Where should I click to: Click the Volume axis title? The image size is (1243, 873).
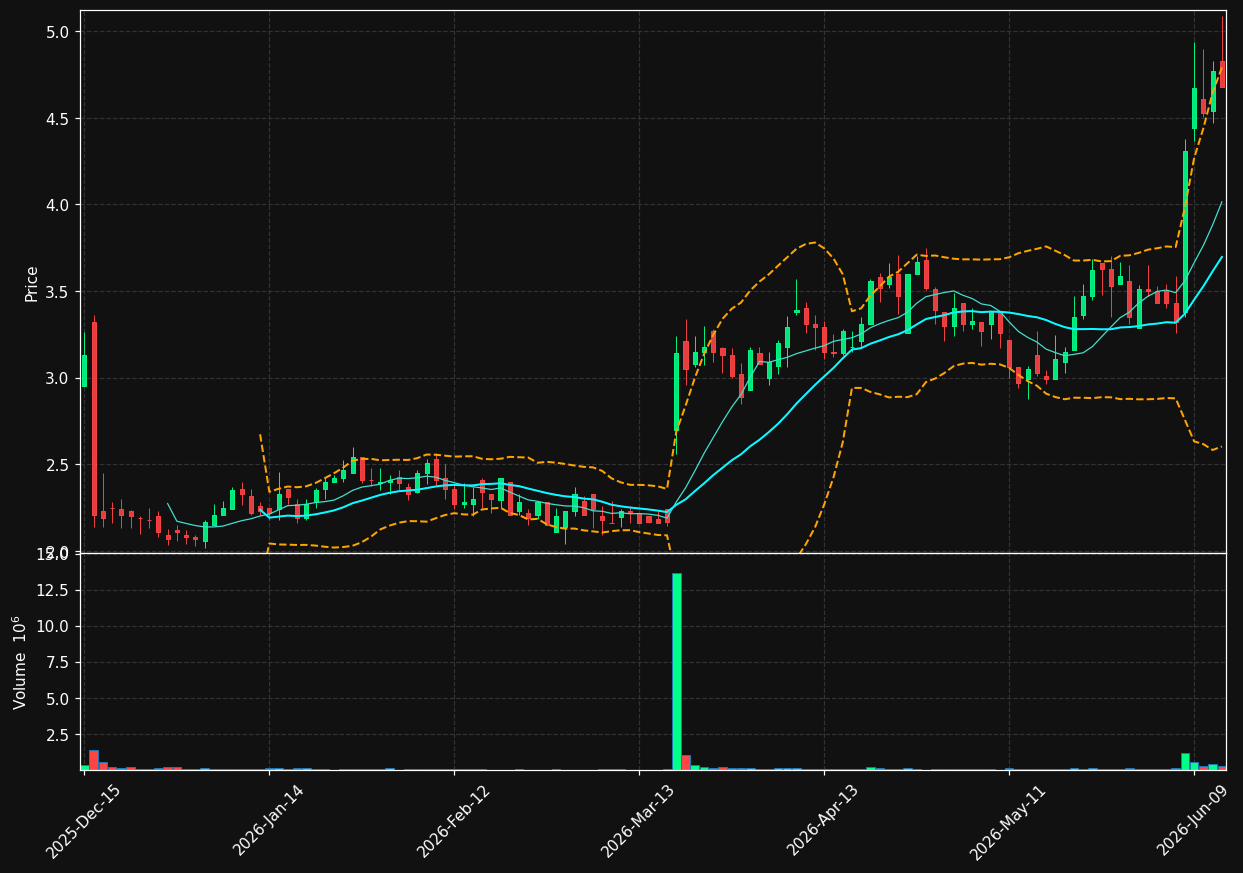point(20,662)
